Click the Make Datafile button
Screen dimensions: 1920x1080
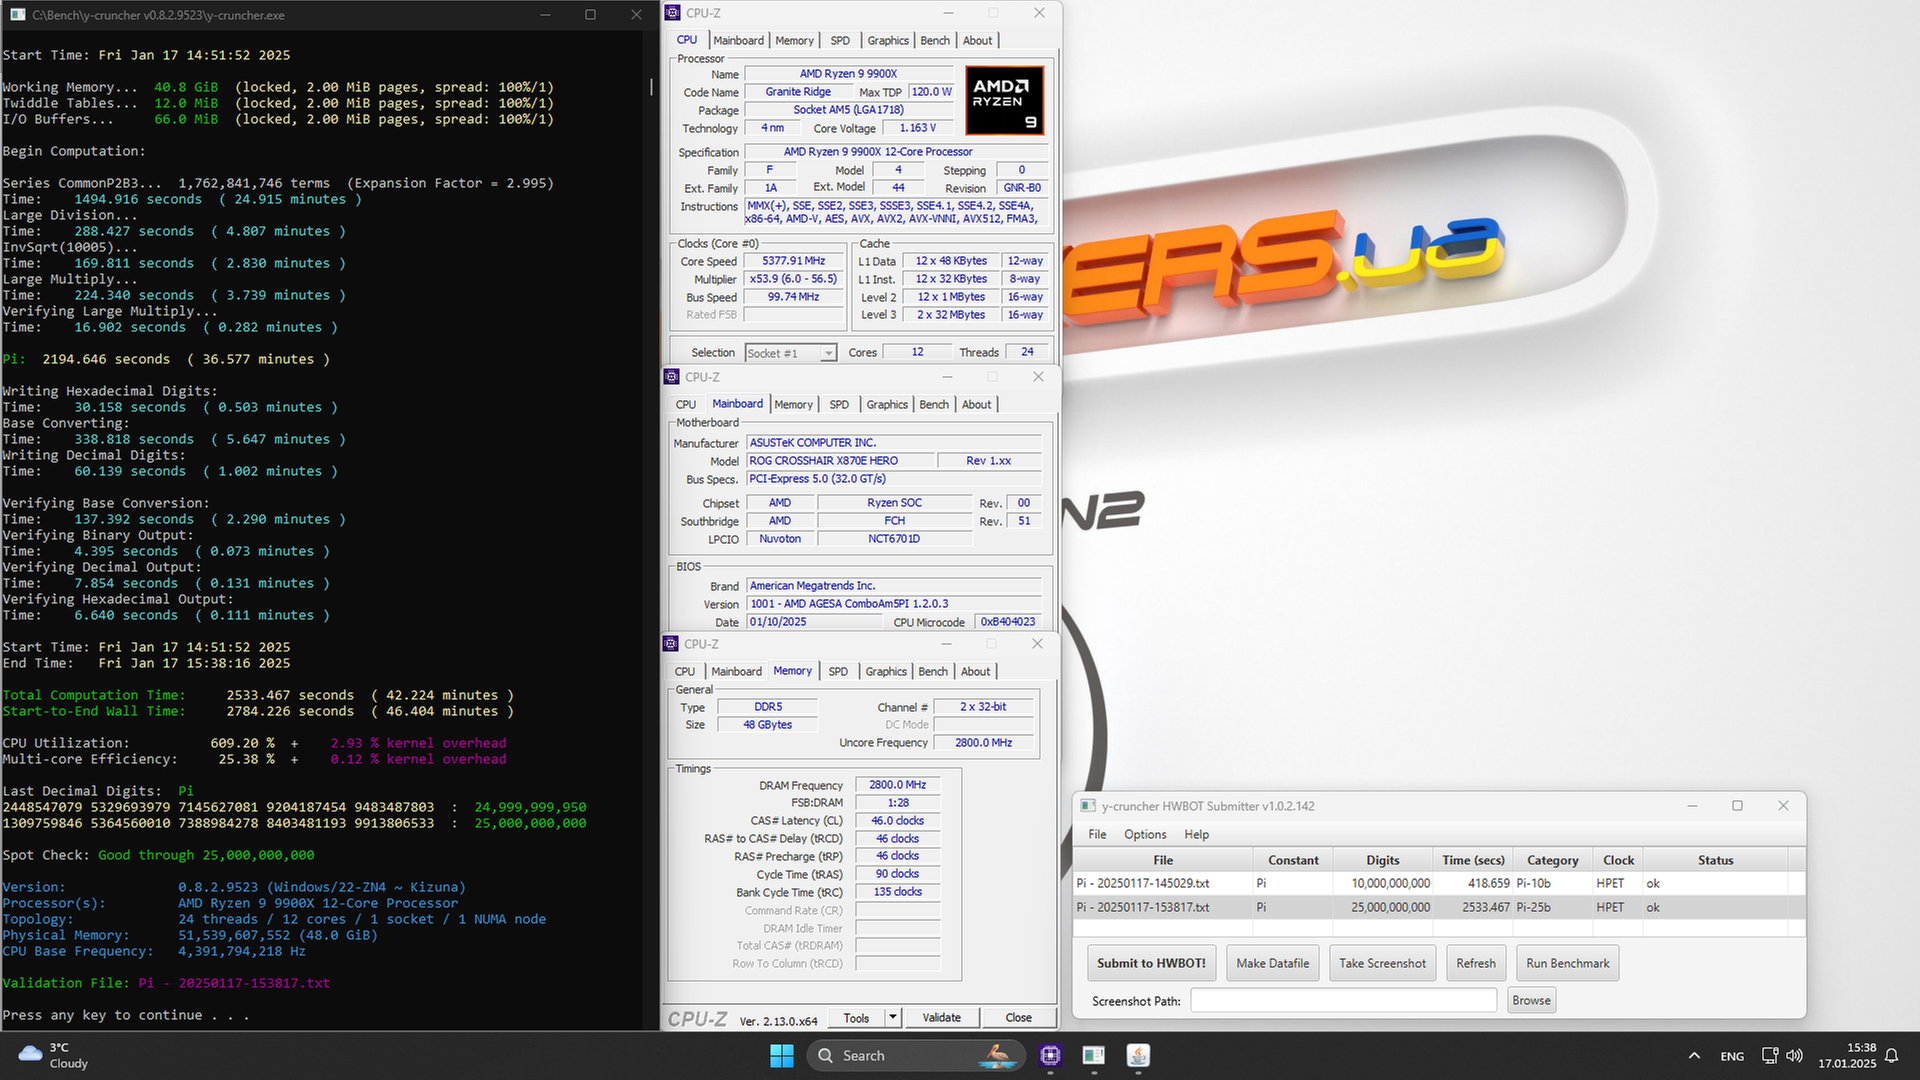[x=1272, y=963]
